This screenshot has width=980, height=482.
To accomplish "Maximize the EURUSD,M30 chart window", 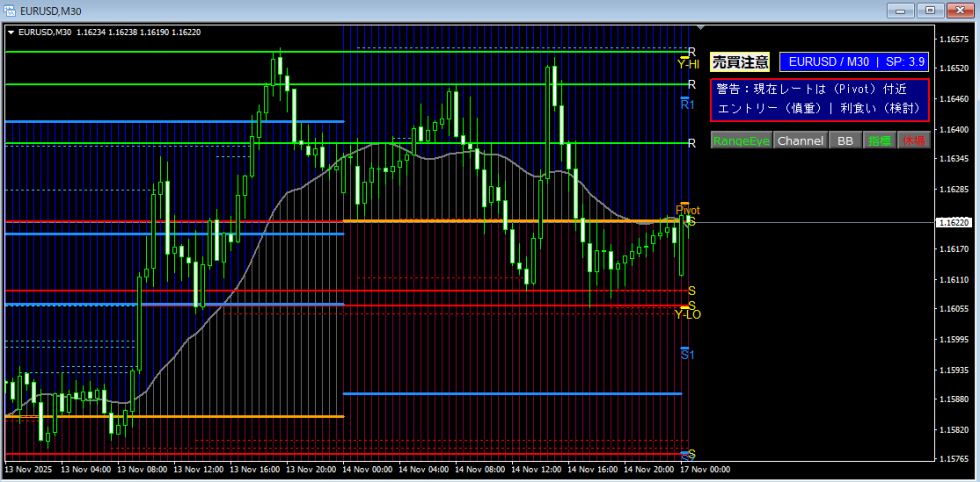I will [930, 10].
